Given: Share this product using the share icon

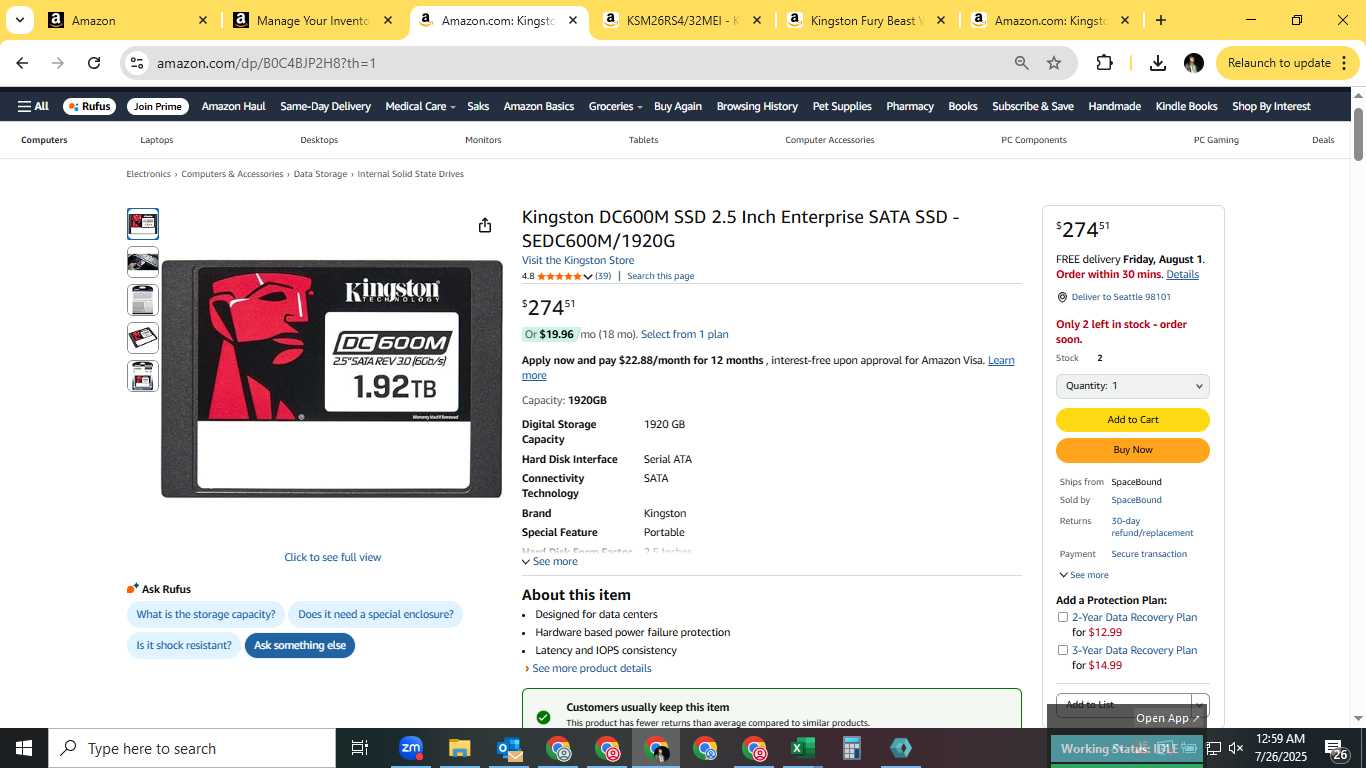Looking at the screenshot, I should coord(485,226).
